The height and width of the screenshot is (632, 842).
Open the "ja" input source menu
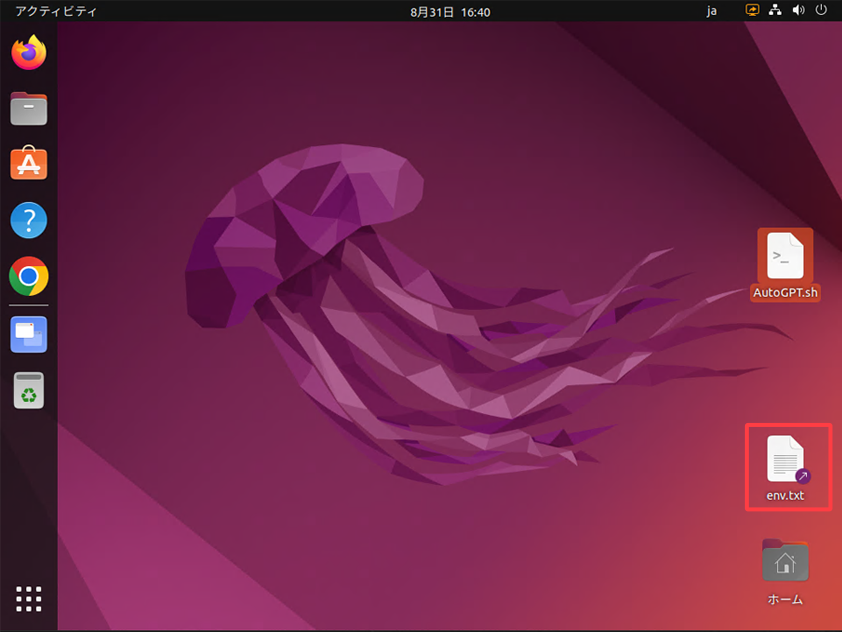click(x=712, y=11)
